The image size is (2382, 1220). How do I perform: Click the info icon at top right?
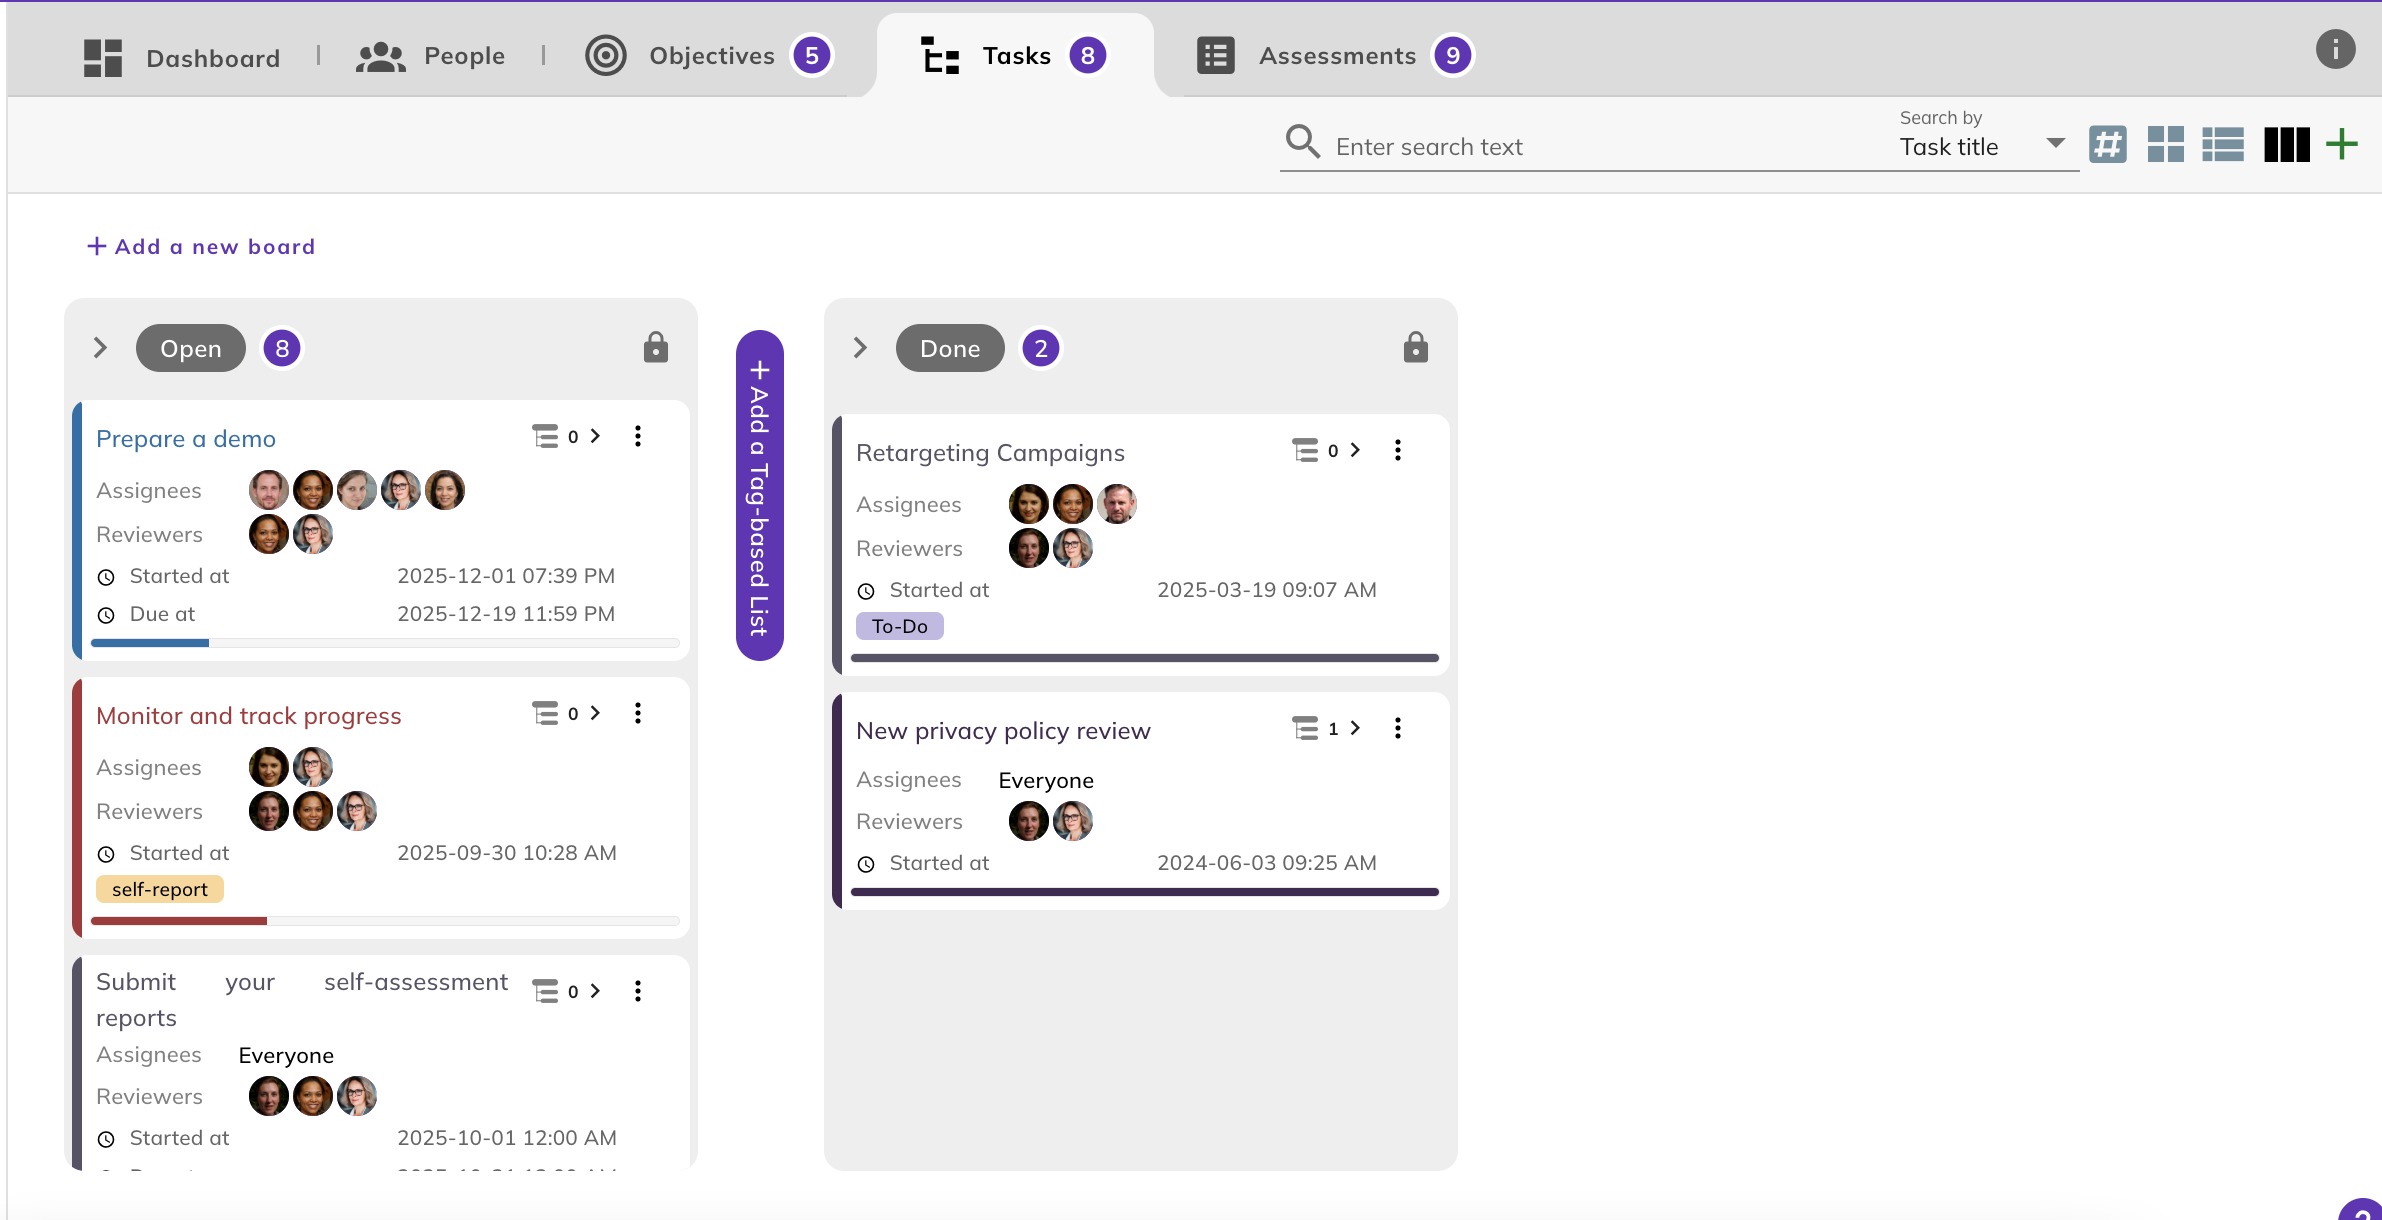point(2335,50)
